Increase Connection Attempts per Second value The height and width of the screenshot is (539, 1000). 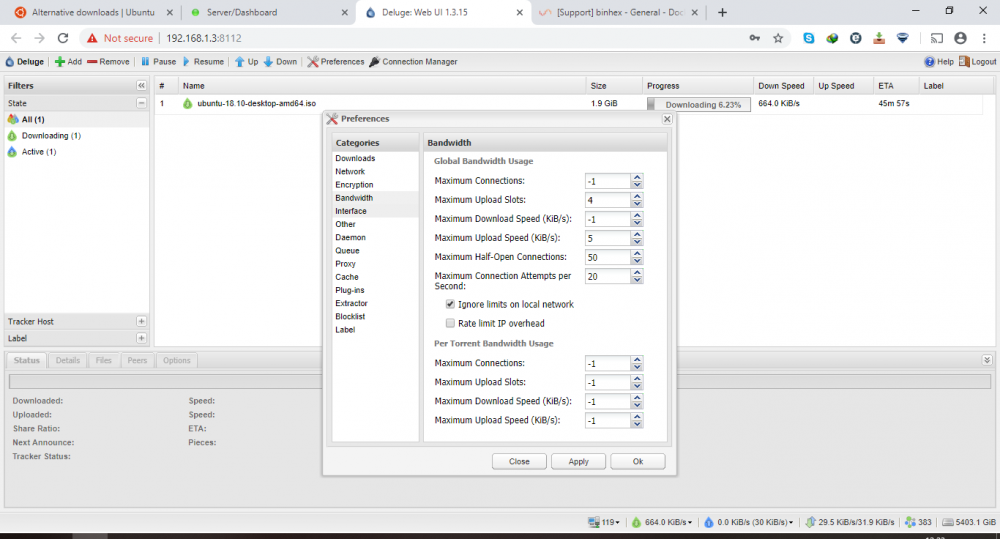point(637,272)
